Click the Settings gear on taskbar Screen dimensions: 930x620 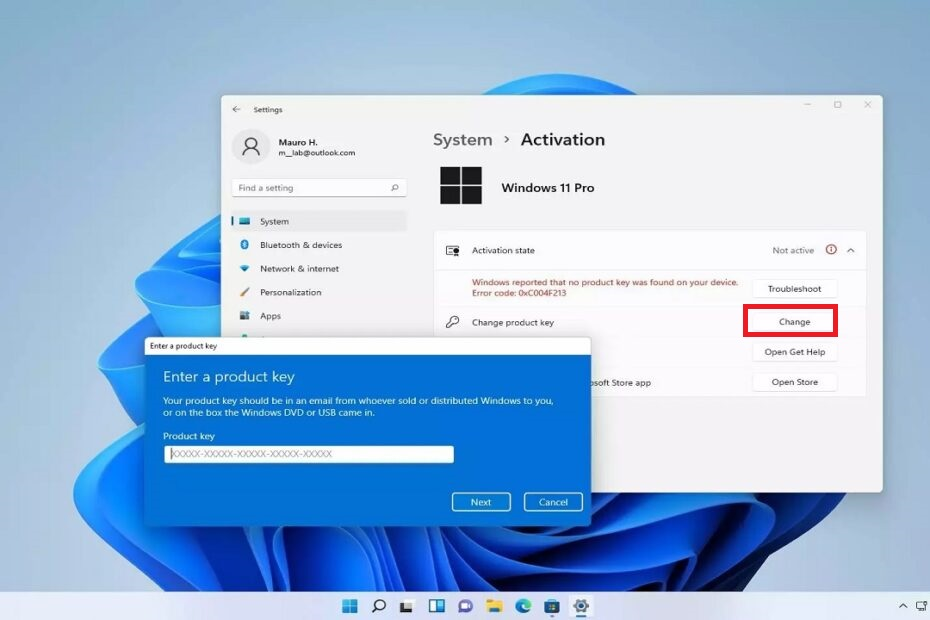[580, 606]
